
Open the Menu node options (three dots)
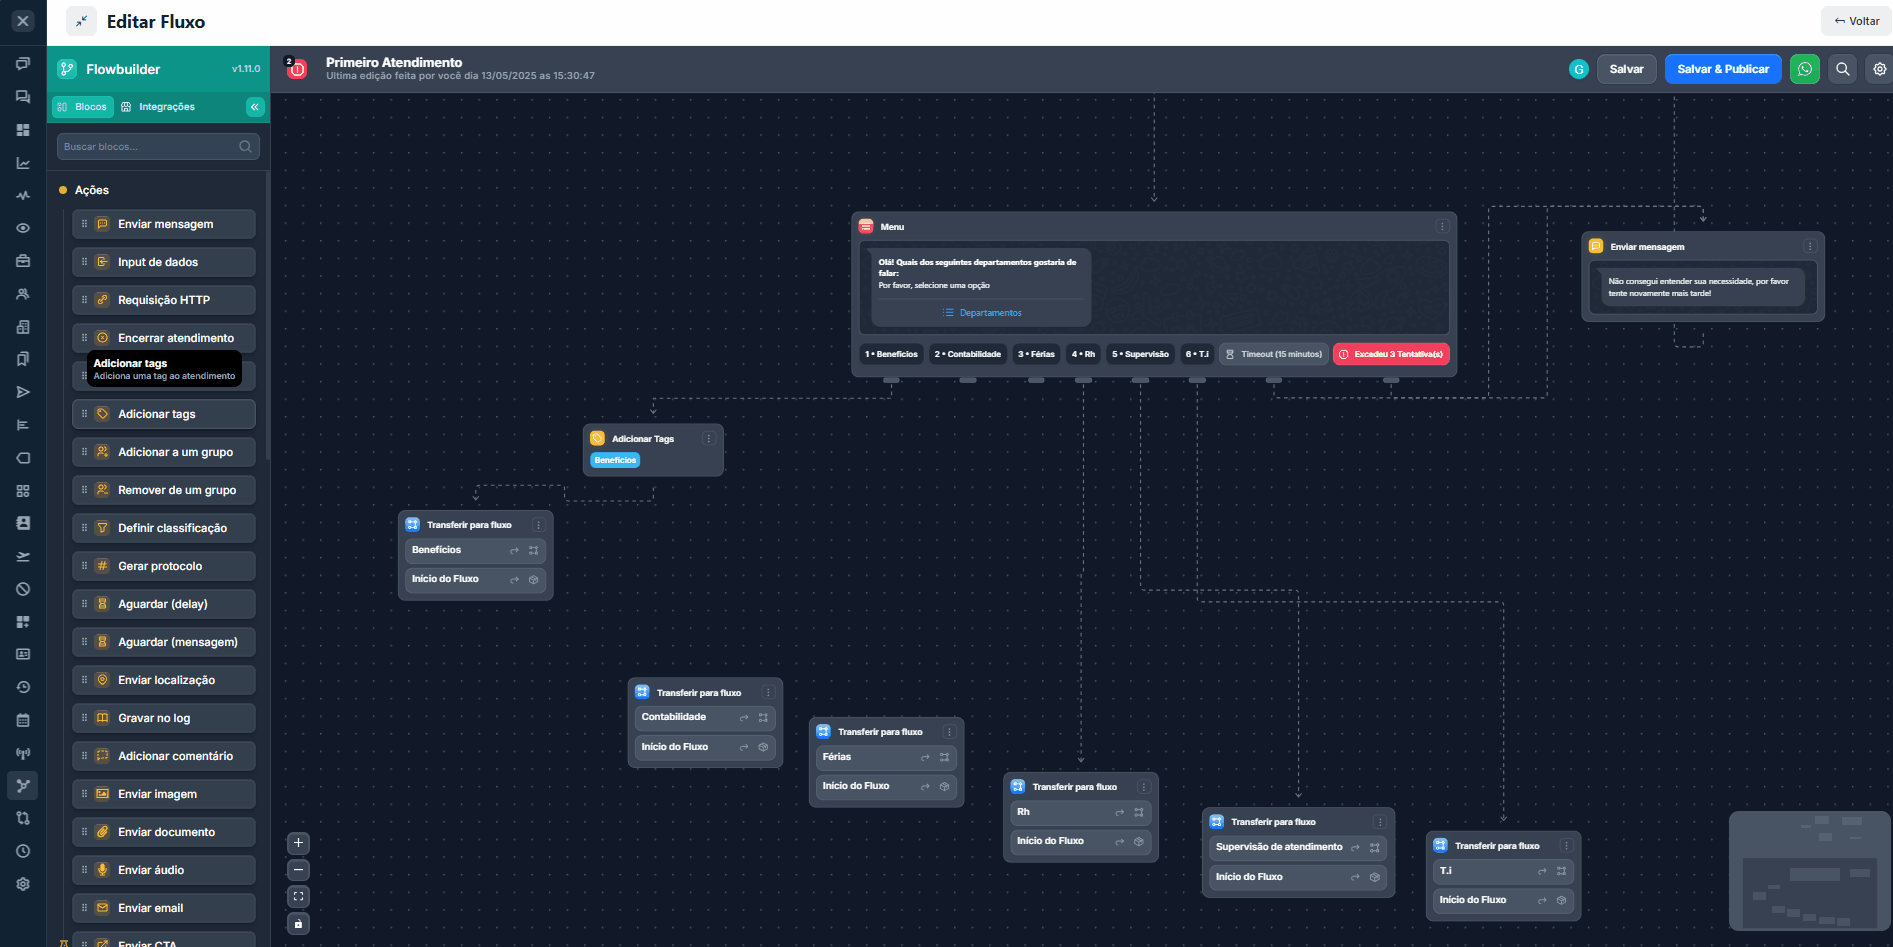[1441, 227]
